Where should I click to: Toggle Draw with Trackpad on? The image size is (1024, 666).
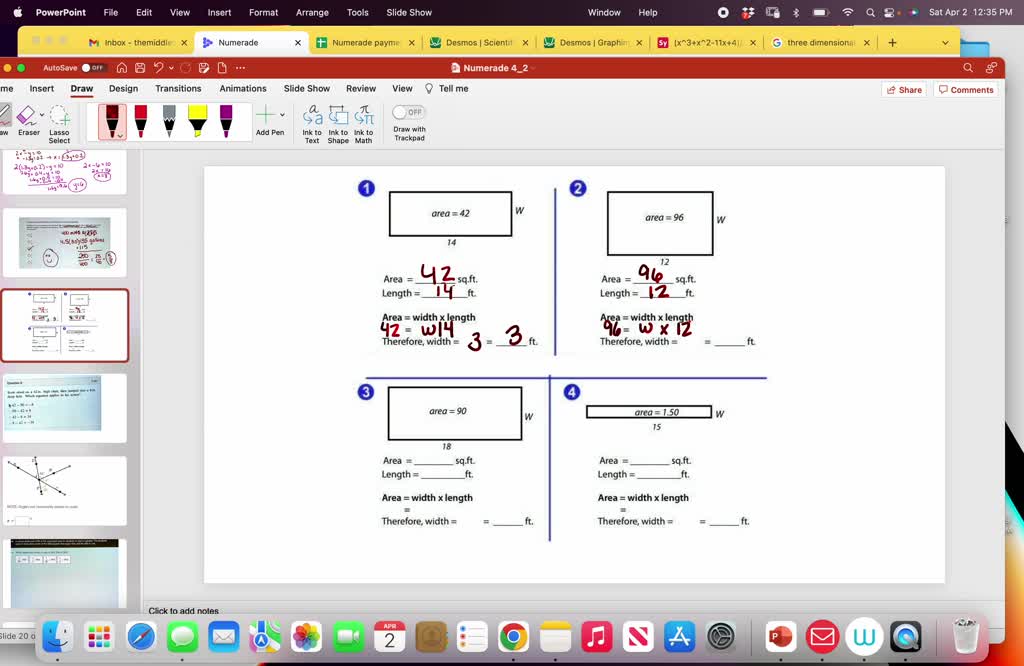tap(408, 112)
